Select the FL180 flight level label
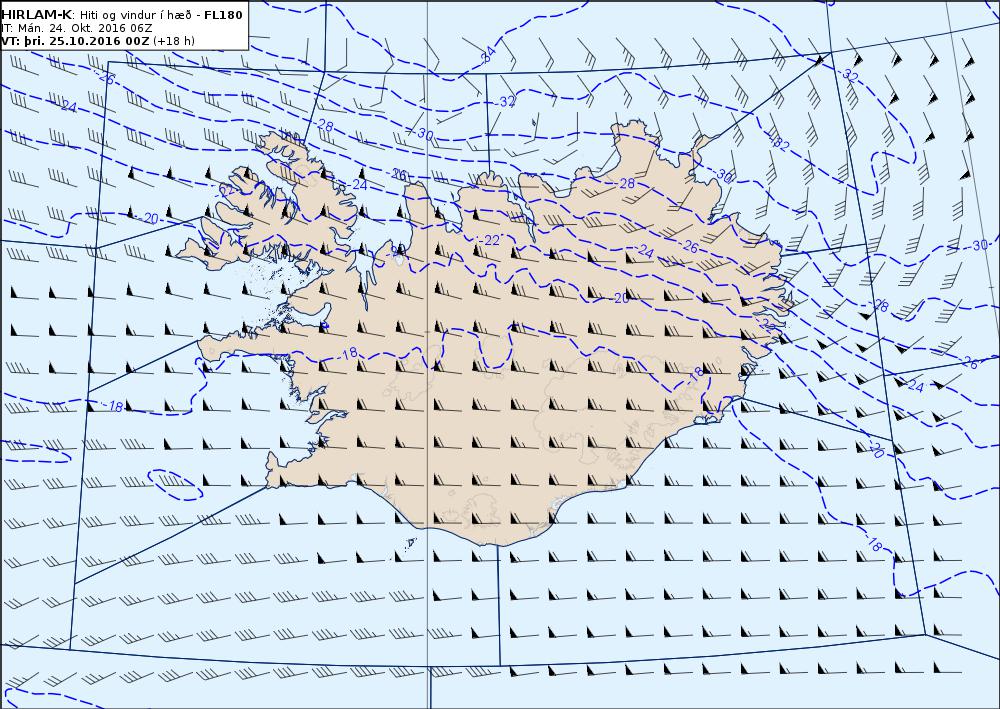The width and height of the screenshot is (1000, 709). [223, 15]
